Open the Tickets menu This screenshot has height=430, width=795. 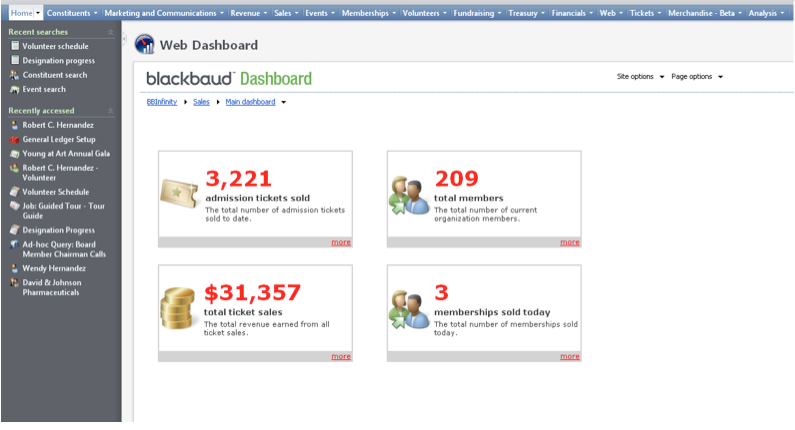click(x=645, y=13)
